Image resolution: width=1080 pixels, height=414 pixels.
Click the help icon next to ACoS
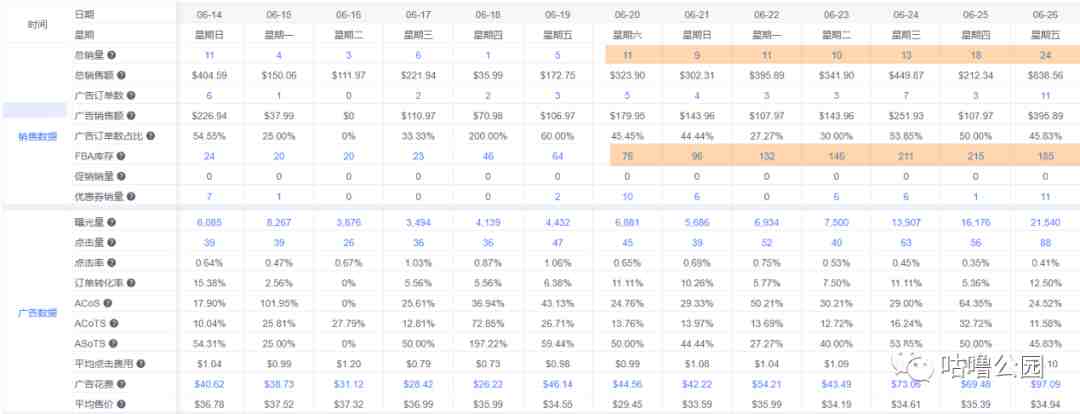coord(107,302)
